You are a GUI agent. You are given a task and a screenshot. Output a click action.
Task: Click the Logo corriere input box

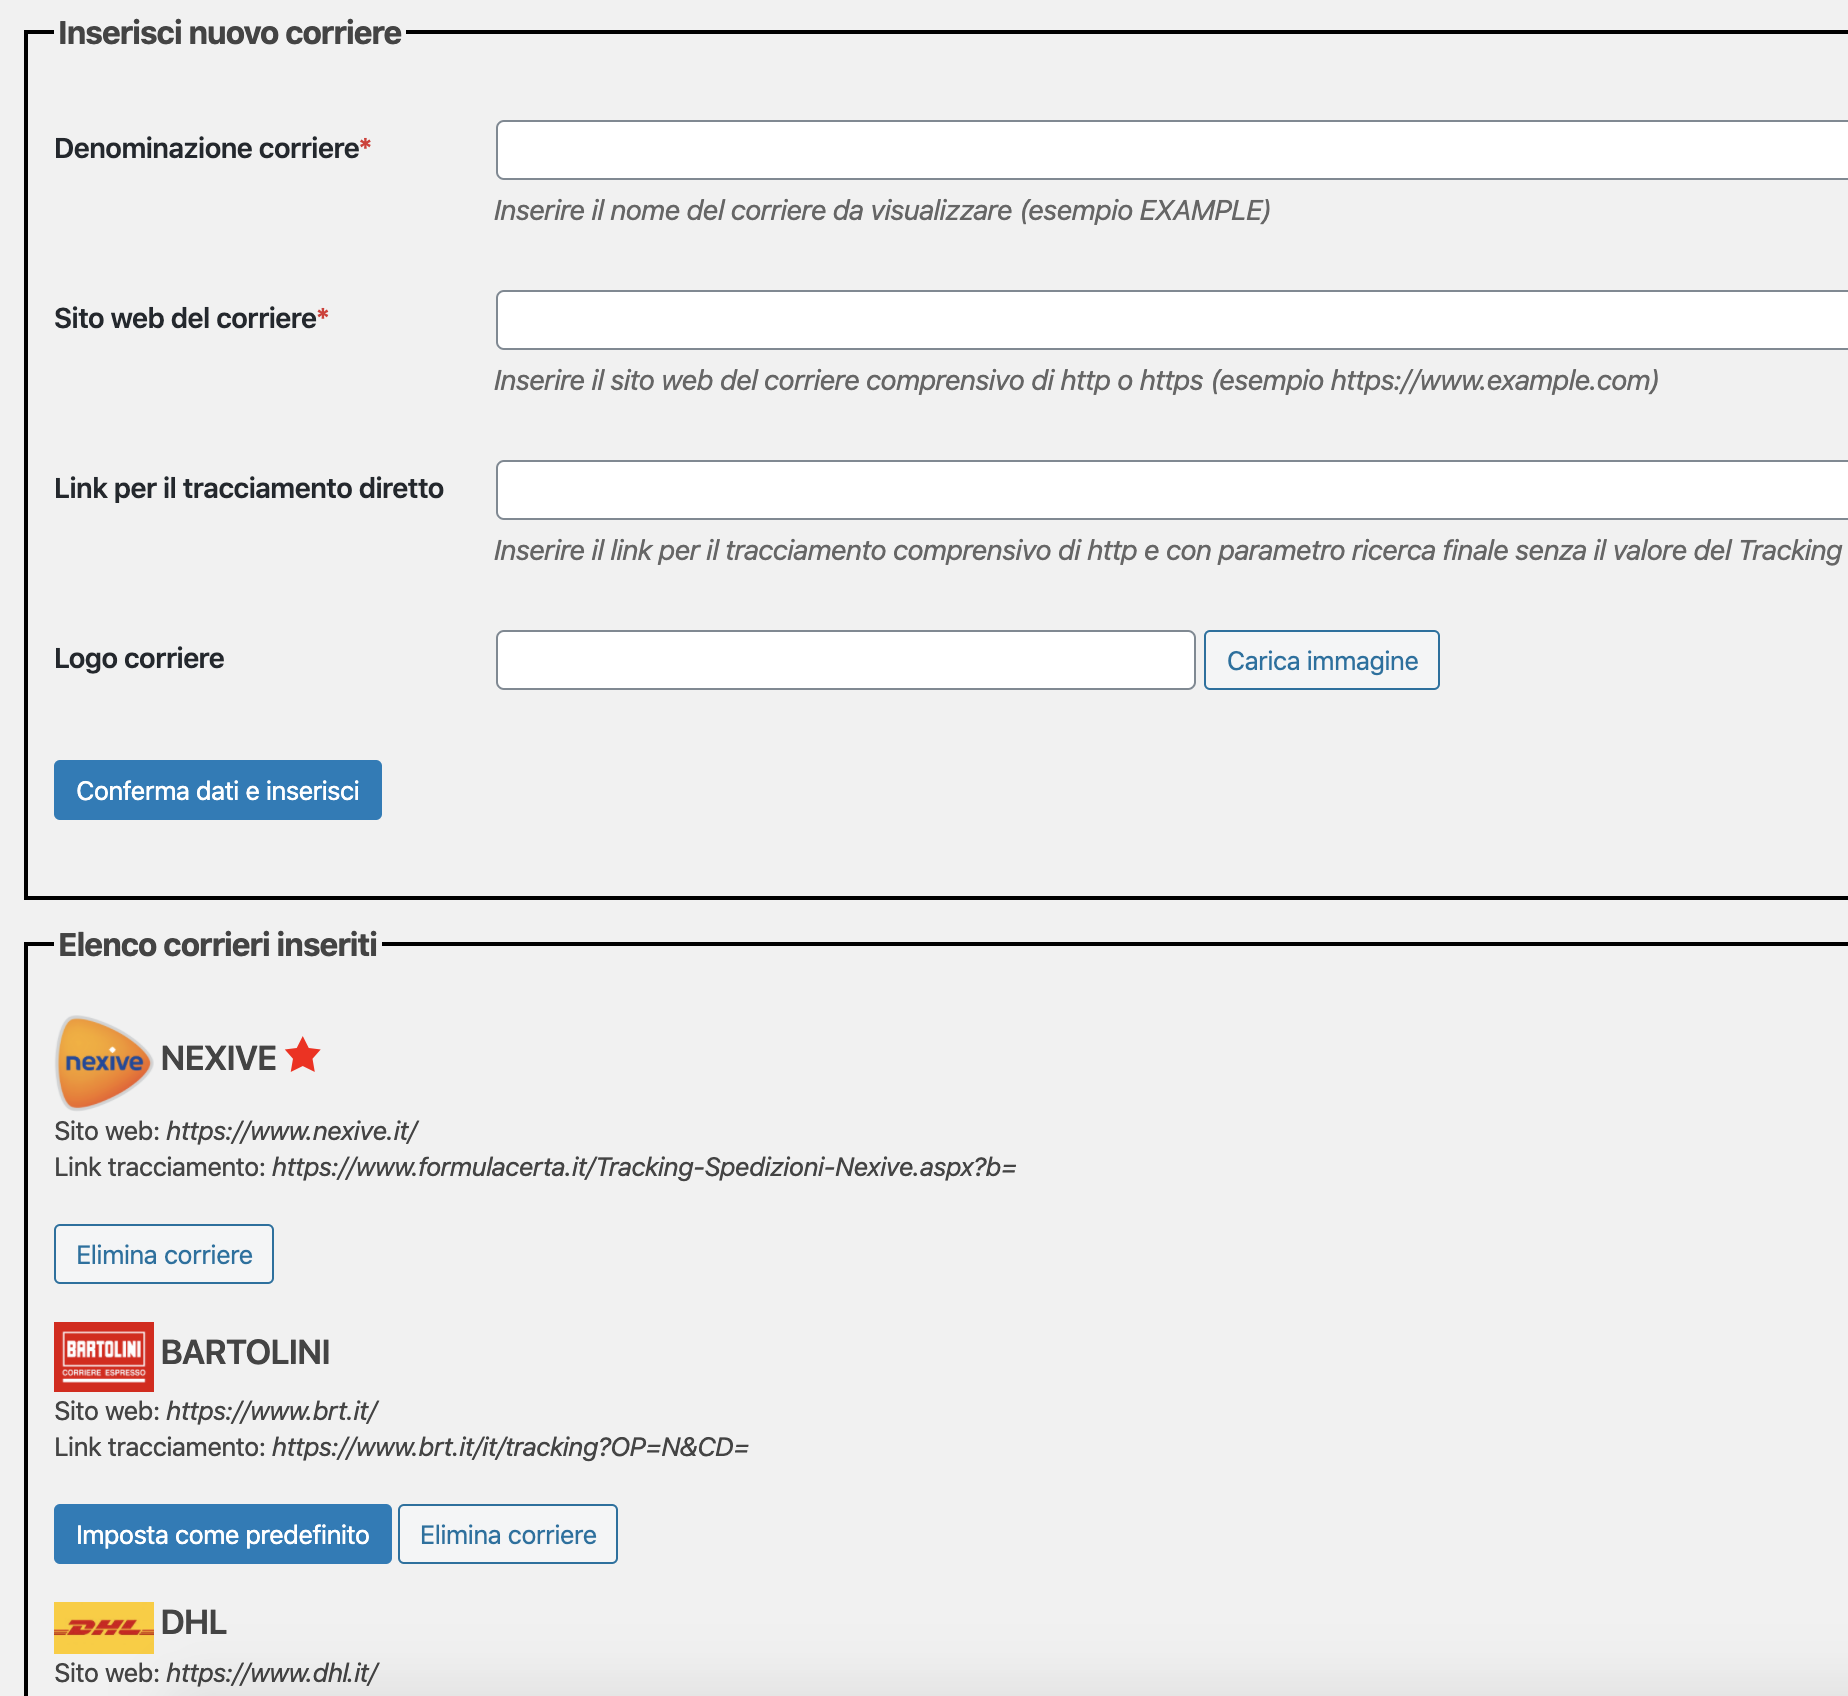pos(845,660)
